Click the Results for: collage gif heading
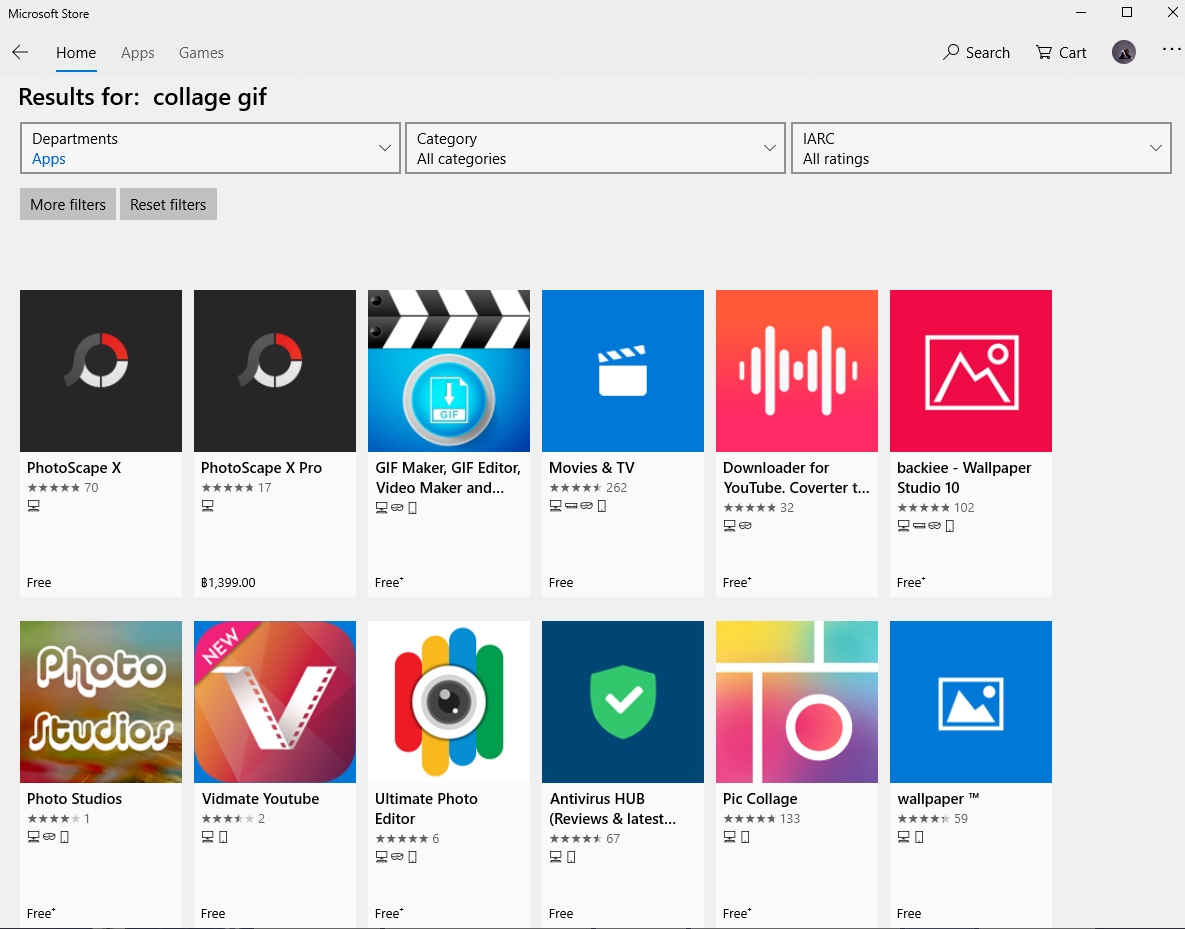 point(143,98)
